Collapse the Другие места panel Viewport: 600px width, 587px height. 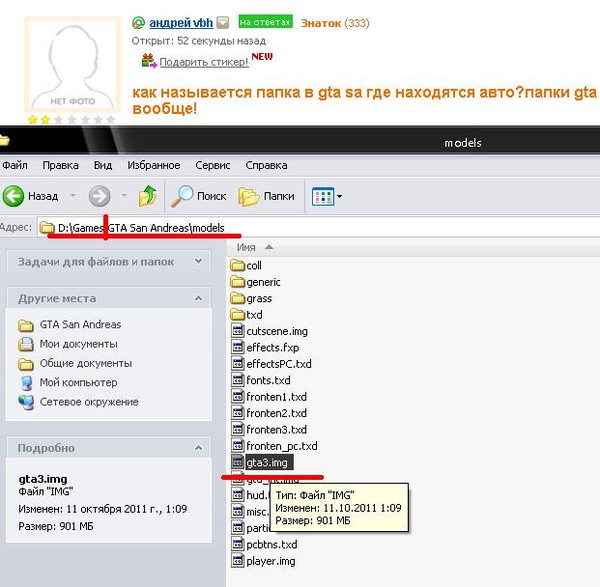click(x=198, y=298)
